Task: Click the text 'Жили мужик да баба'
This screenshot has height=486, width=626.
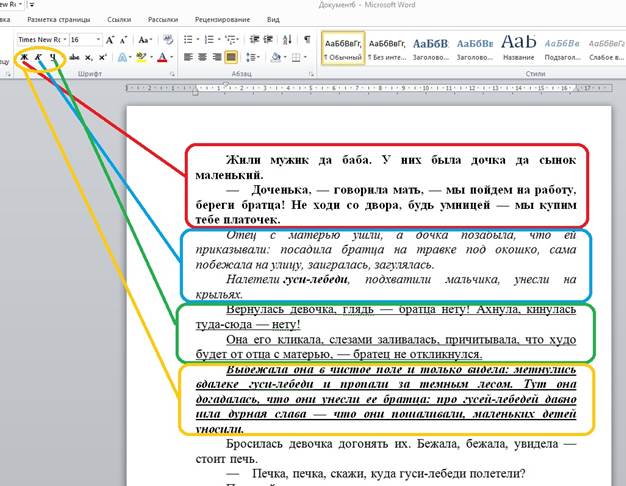Action: tap(299, 160)
